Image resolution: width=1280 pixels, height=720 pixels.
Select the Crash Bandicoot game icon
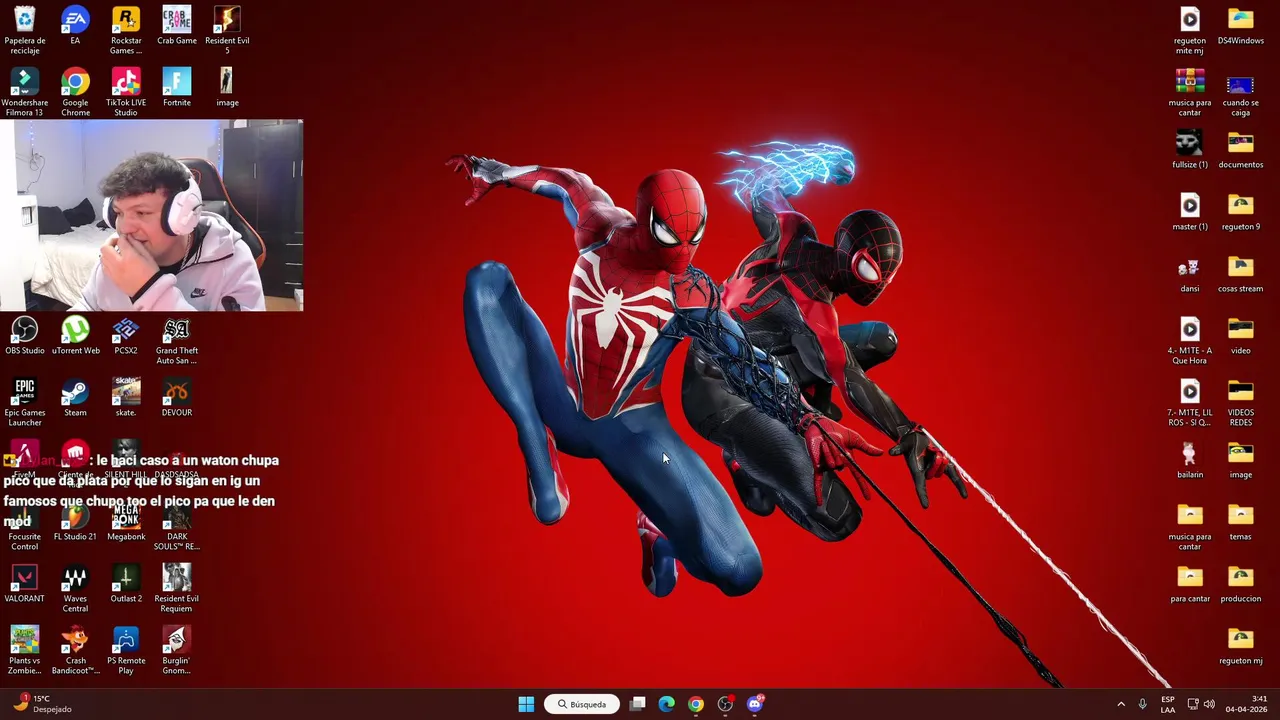click(75, 650)
